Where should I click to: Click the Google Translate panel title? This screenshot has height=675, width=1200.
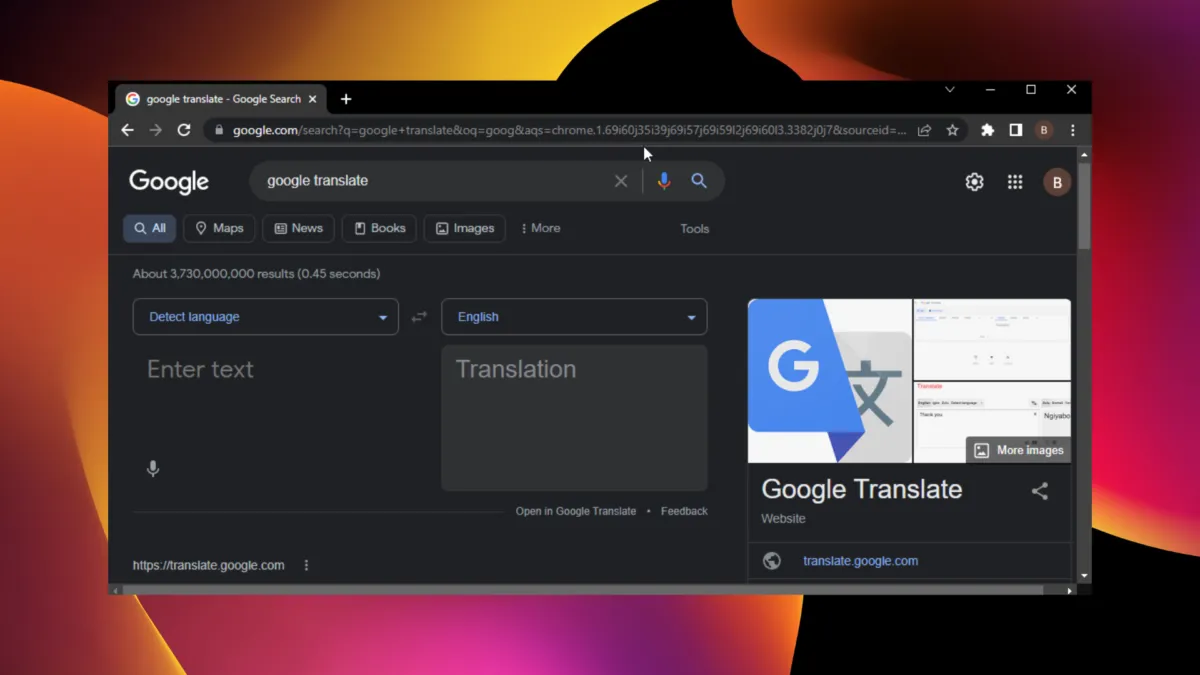coord(862,489)
